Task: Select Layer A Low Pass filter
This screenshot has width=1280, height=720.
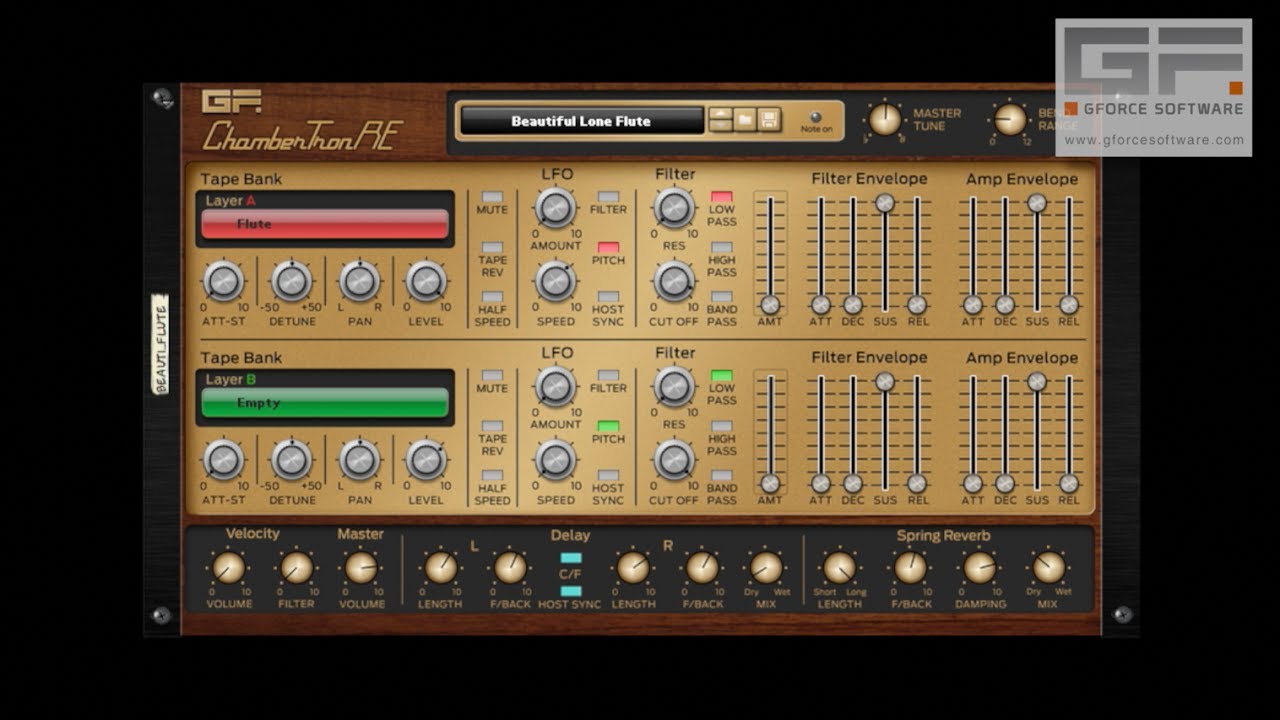Action: pos(722,197)
